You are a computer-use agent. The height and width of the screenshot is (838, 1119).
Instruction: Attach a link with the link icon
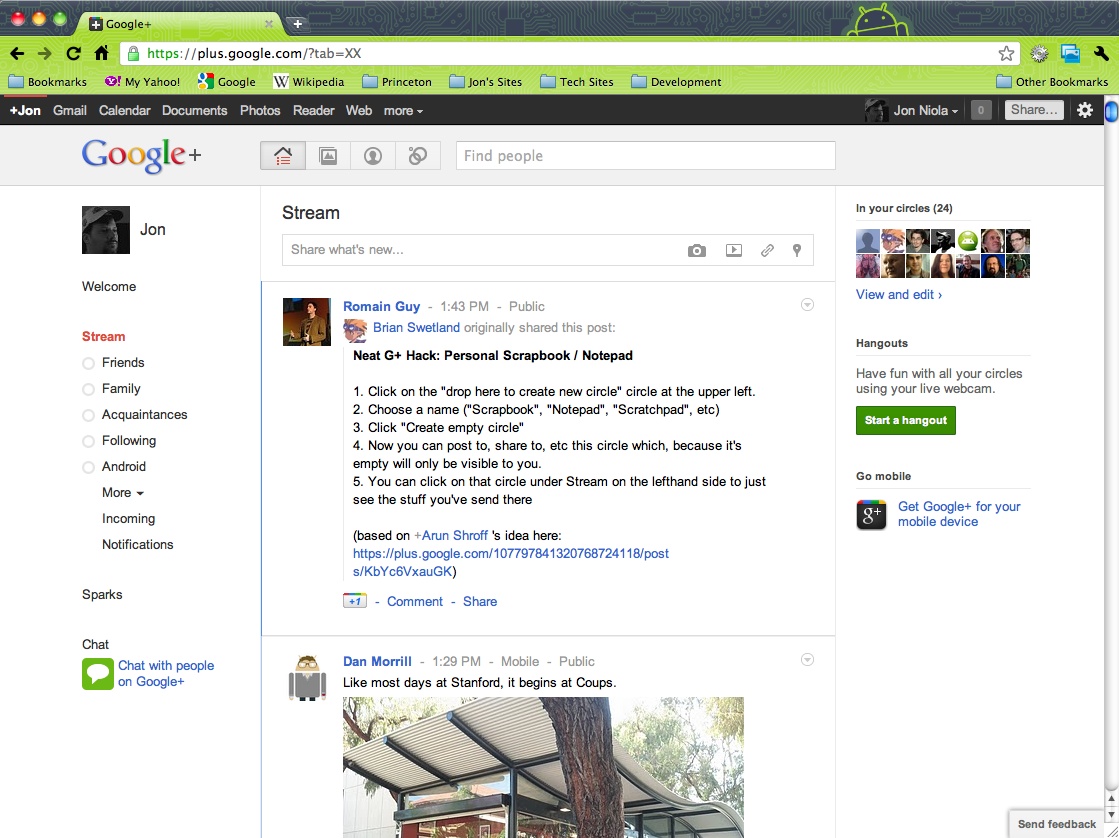point(767,251)
